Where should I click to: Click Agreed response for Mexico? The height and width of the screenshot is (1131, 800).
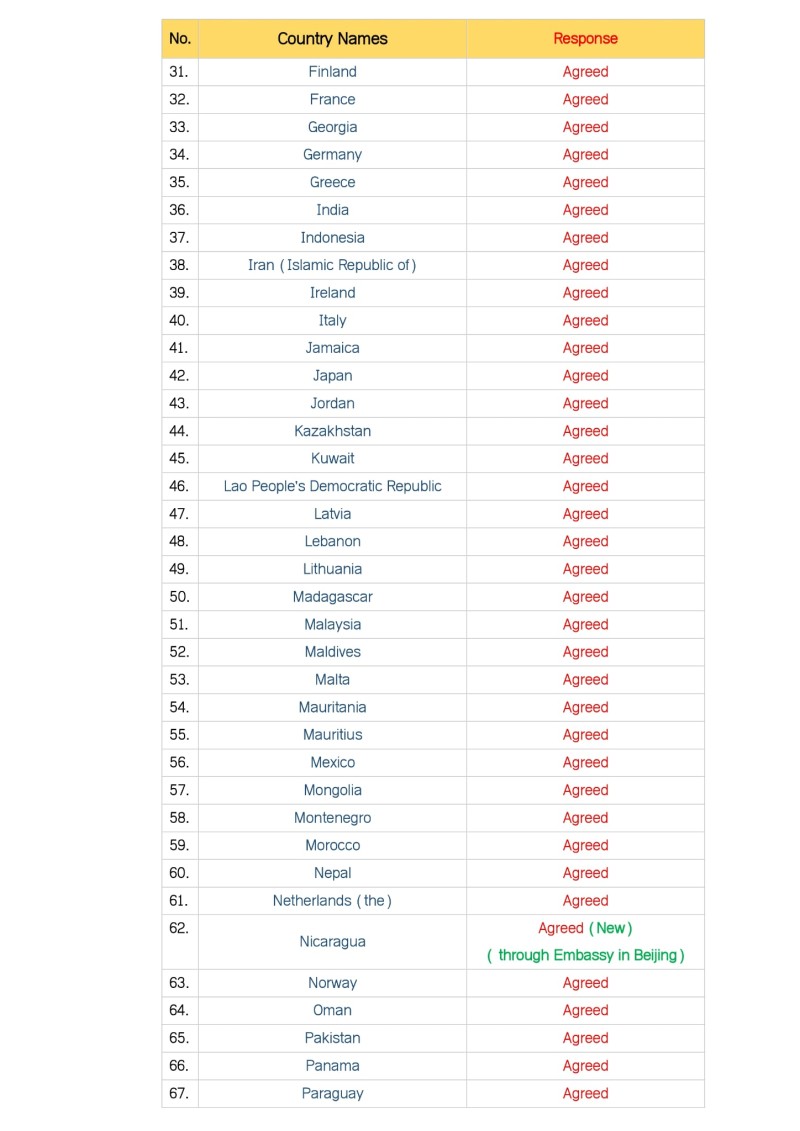point(585,762)
